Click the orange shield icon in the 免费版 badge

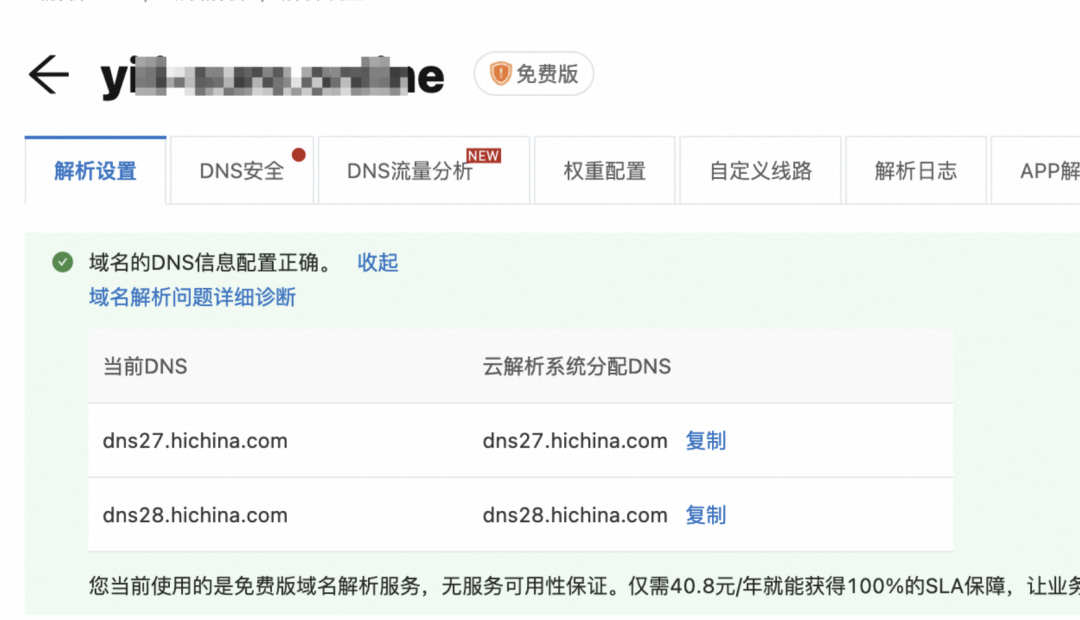500,74
